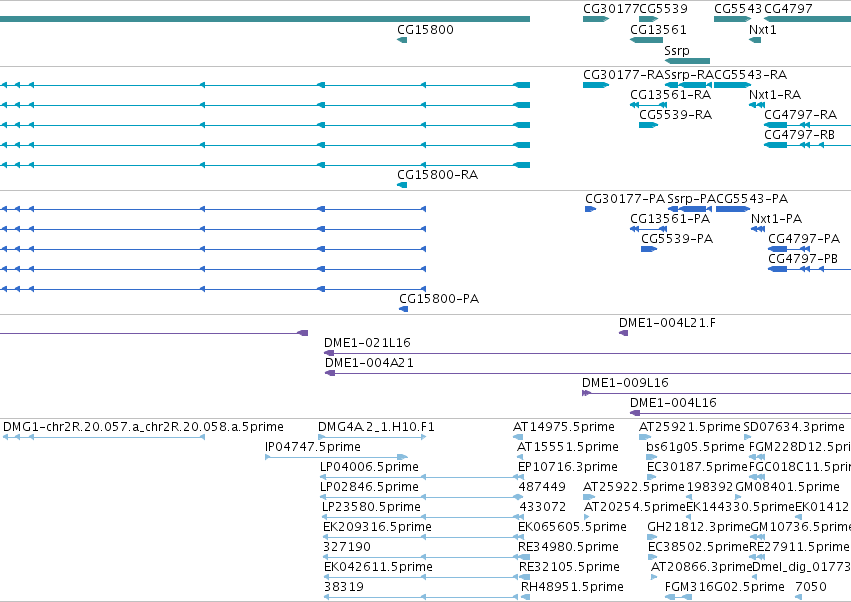Select the LP02846.5prime EST label

(x=369, y=487)
